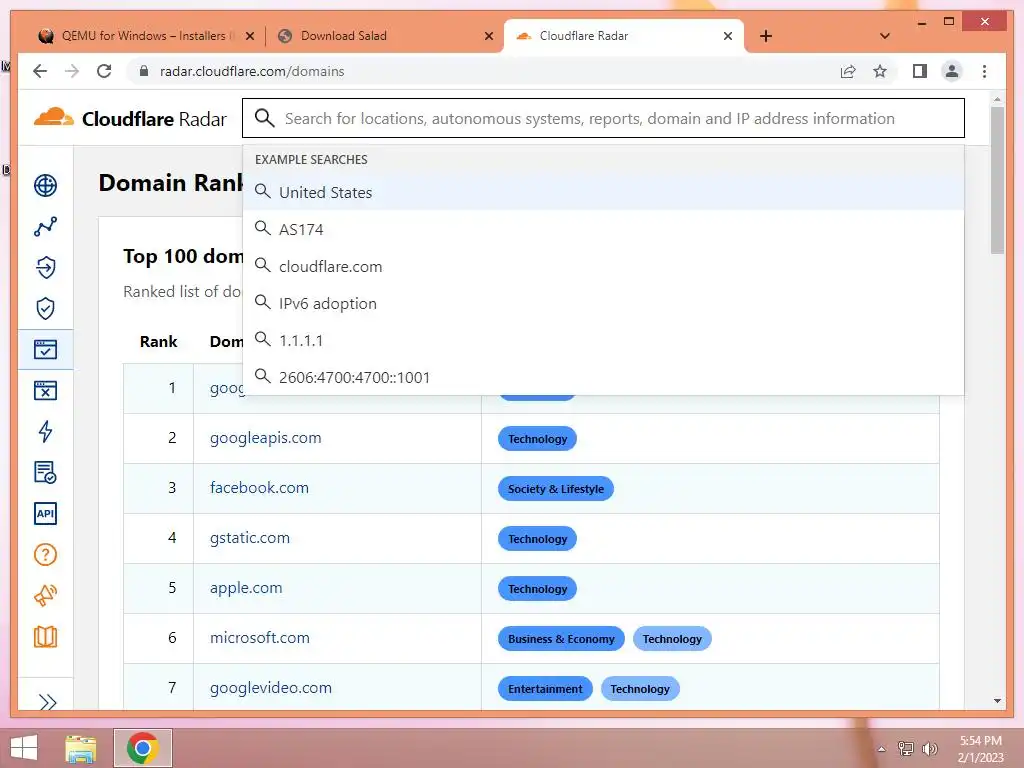The image size is (1024, 768).
Task: Select the cloudflare.com example search
Action: pyautogui.click(x=603, y=266)
